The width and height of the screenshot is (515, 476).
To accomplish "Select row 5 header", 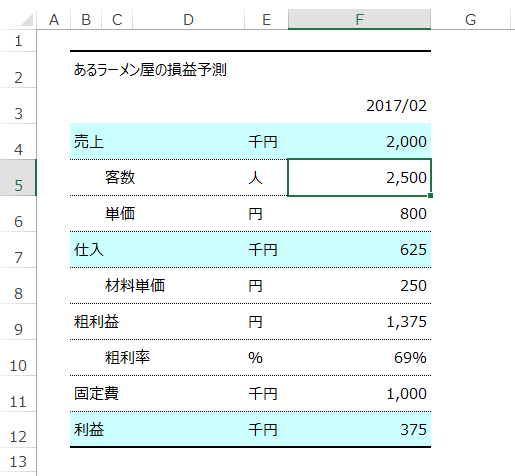I will [18, 178].
